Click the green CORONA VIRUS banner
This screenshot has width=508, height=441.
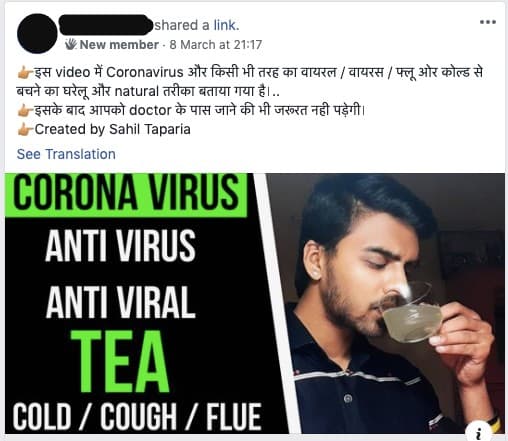(126, 195)
